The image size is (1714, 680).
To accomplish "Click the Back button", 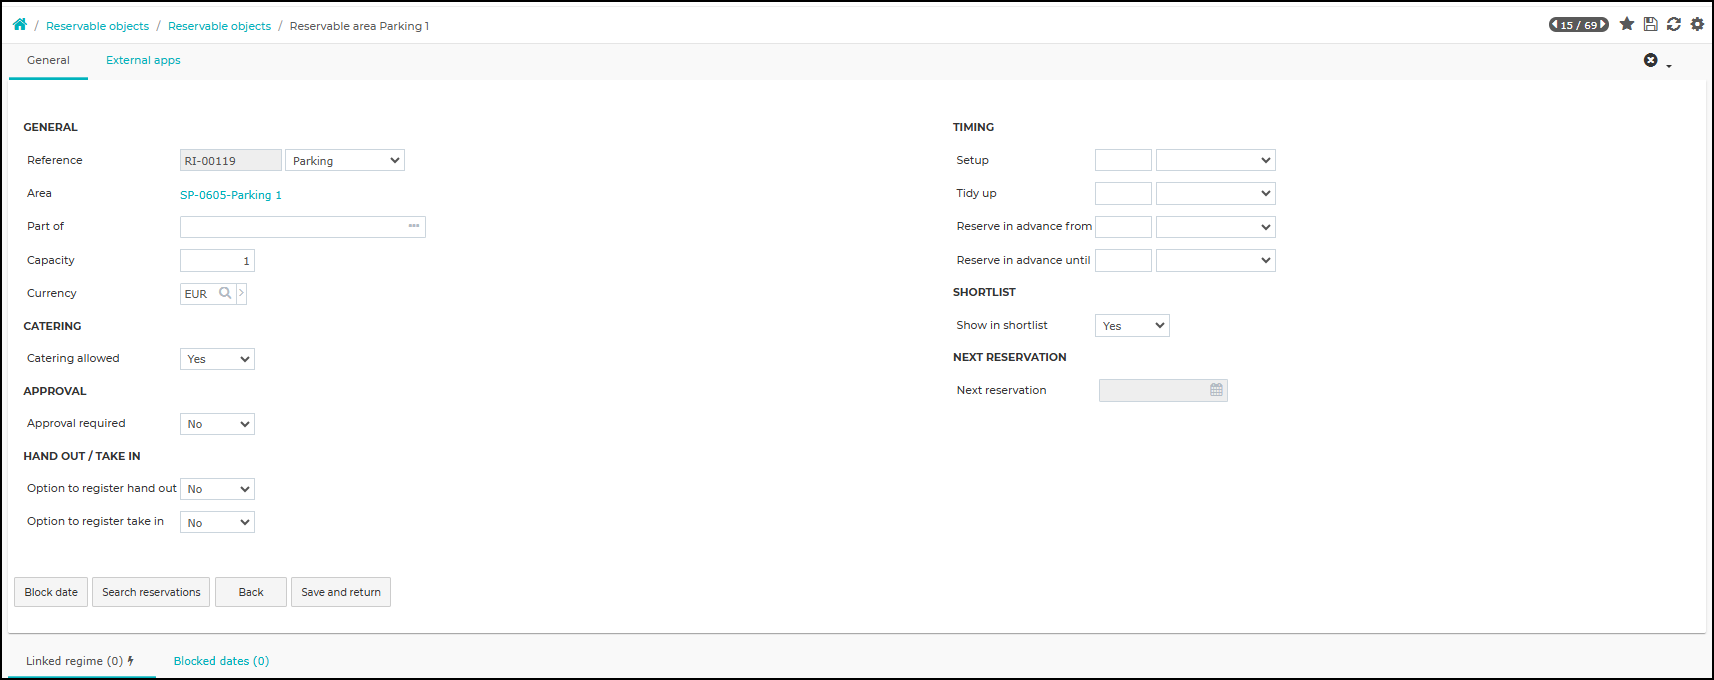I will coord(251,592).
